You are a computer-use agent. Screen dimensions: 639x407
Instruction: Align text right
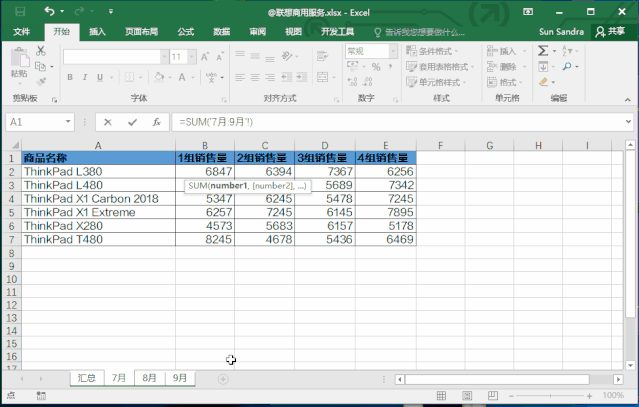(x=270, y=77)
